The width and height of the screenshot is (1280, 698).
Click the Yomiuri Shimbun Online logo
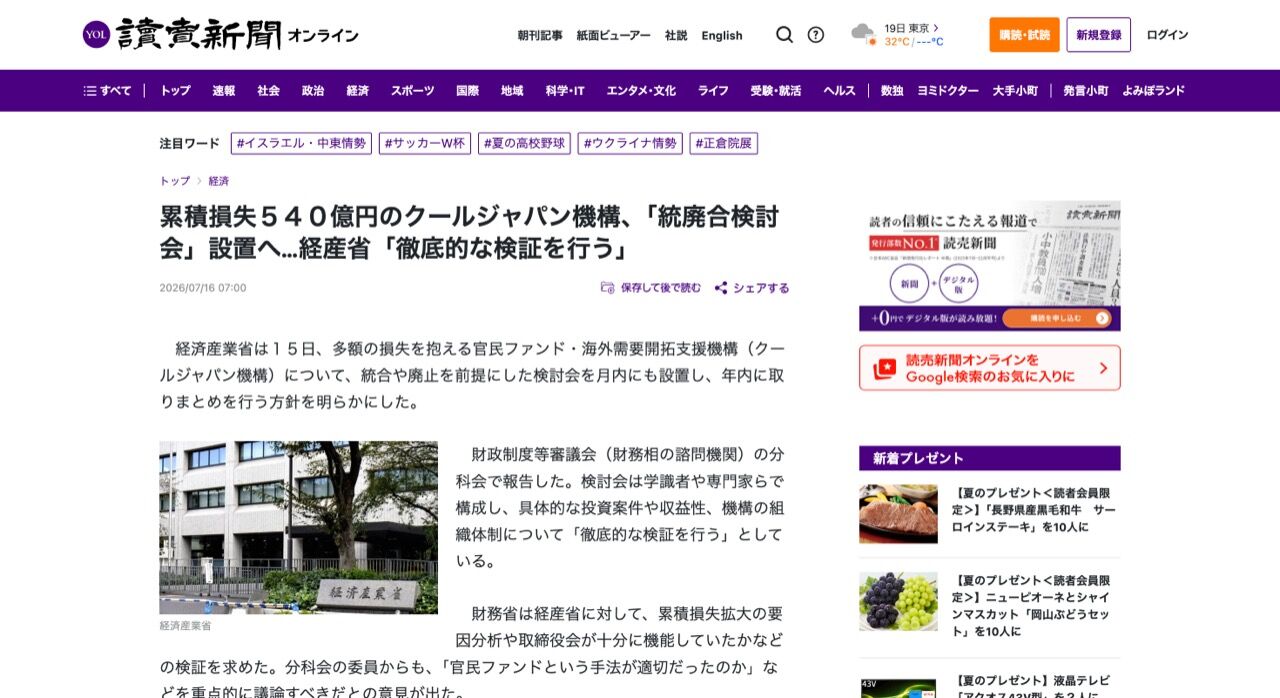220,35
